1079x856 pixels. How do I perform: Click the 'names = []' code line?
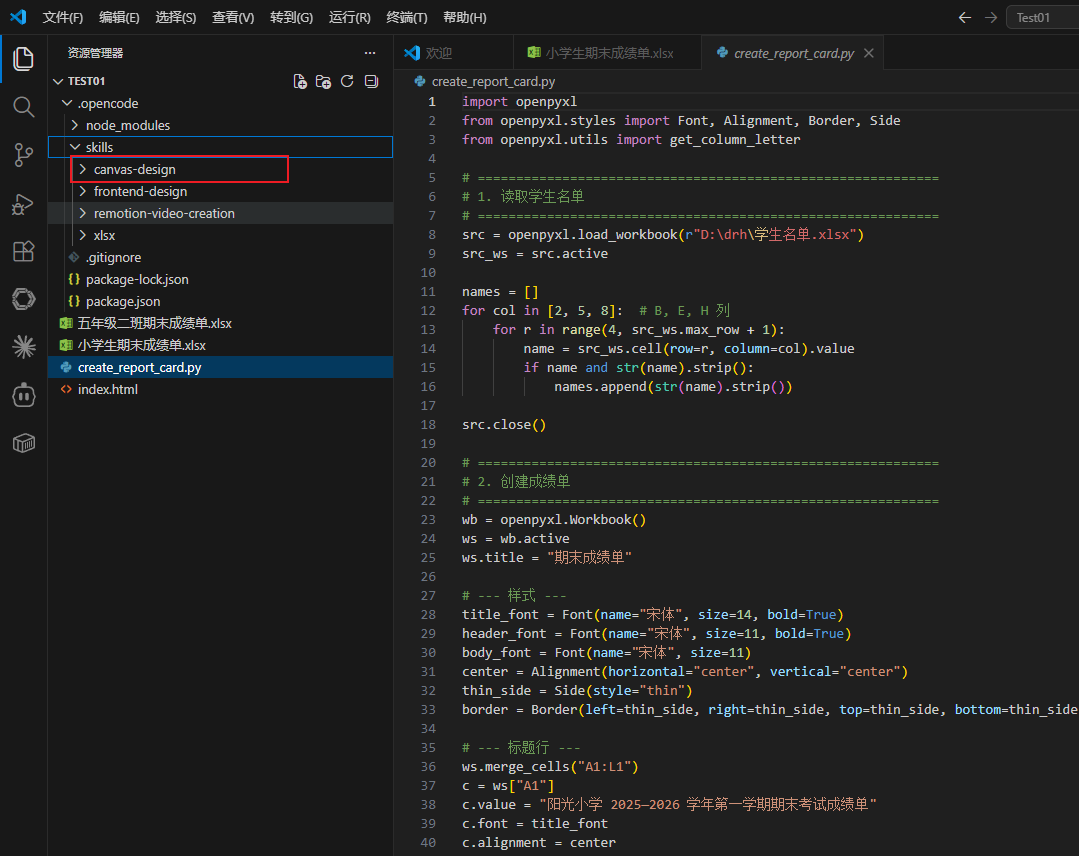500,292
